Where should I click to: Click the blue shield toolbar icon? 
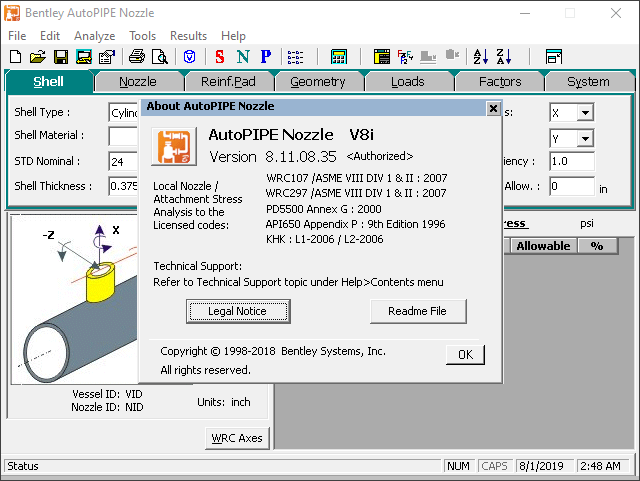pyautogui.click(x=189, y=57)
